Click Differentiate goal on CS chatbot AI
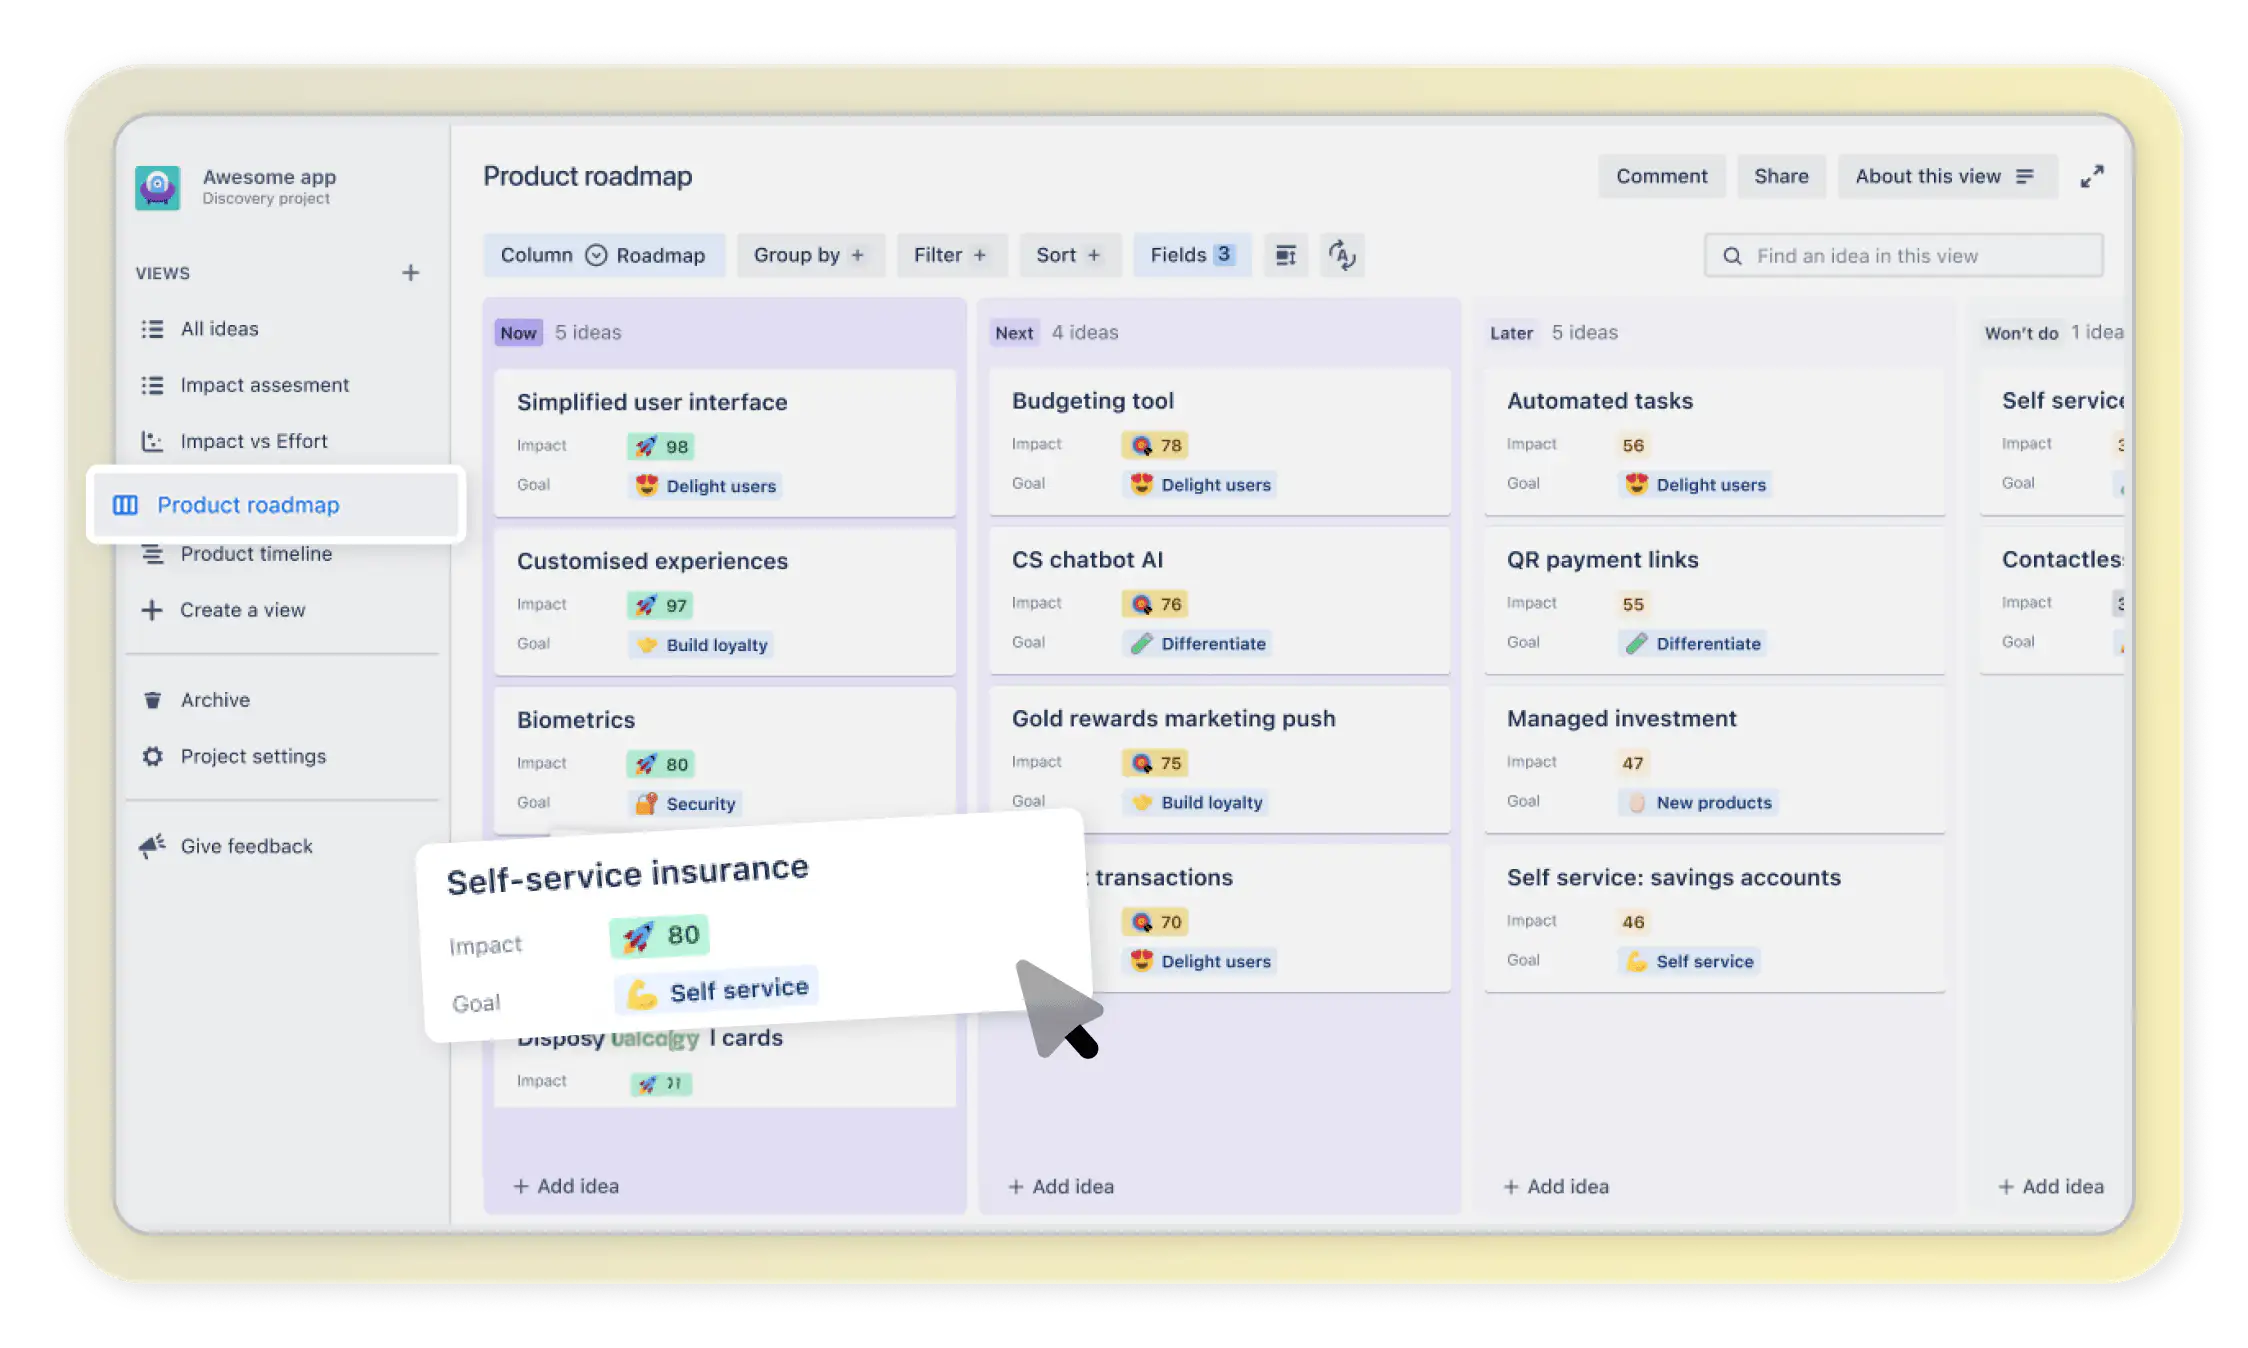 coord(1198,644)
